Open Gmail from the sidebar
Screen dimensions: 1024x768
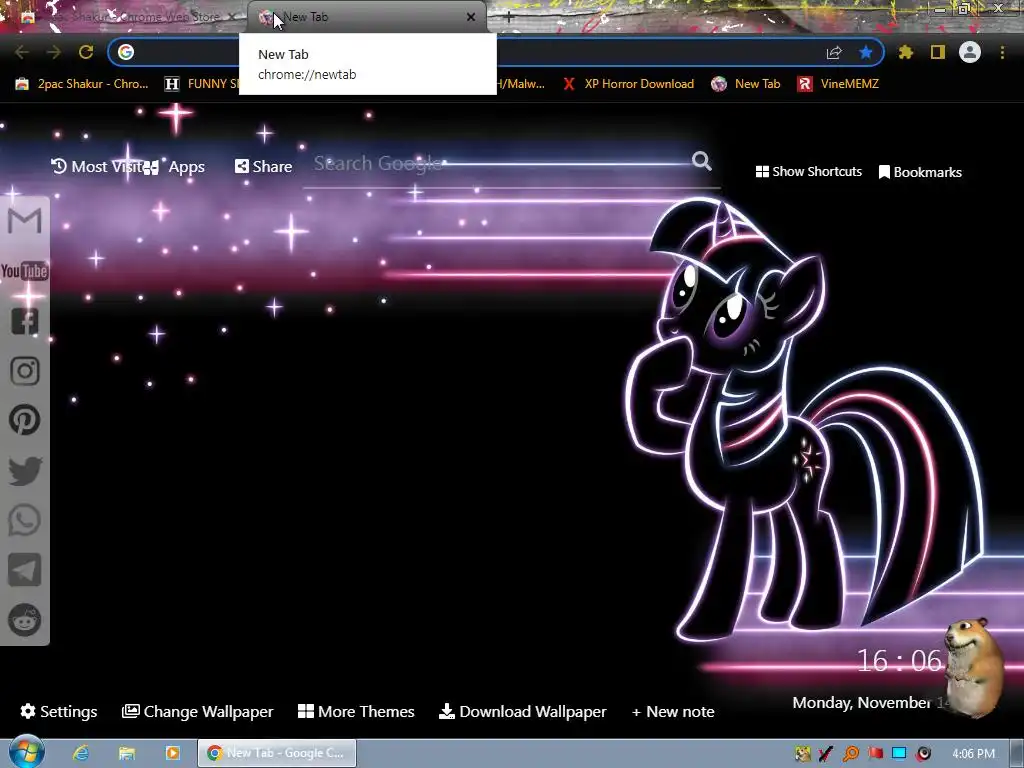25,221
